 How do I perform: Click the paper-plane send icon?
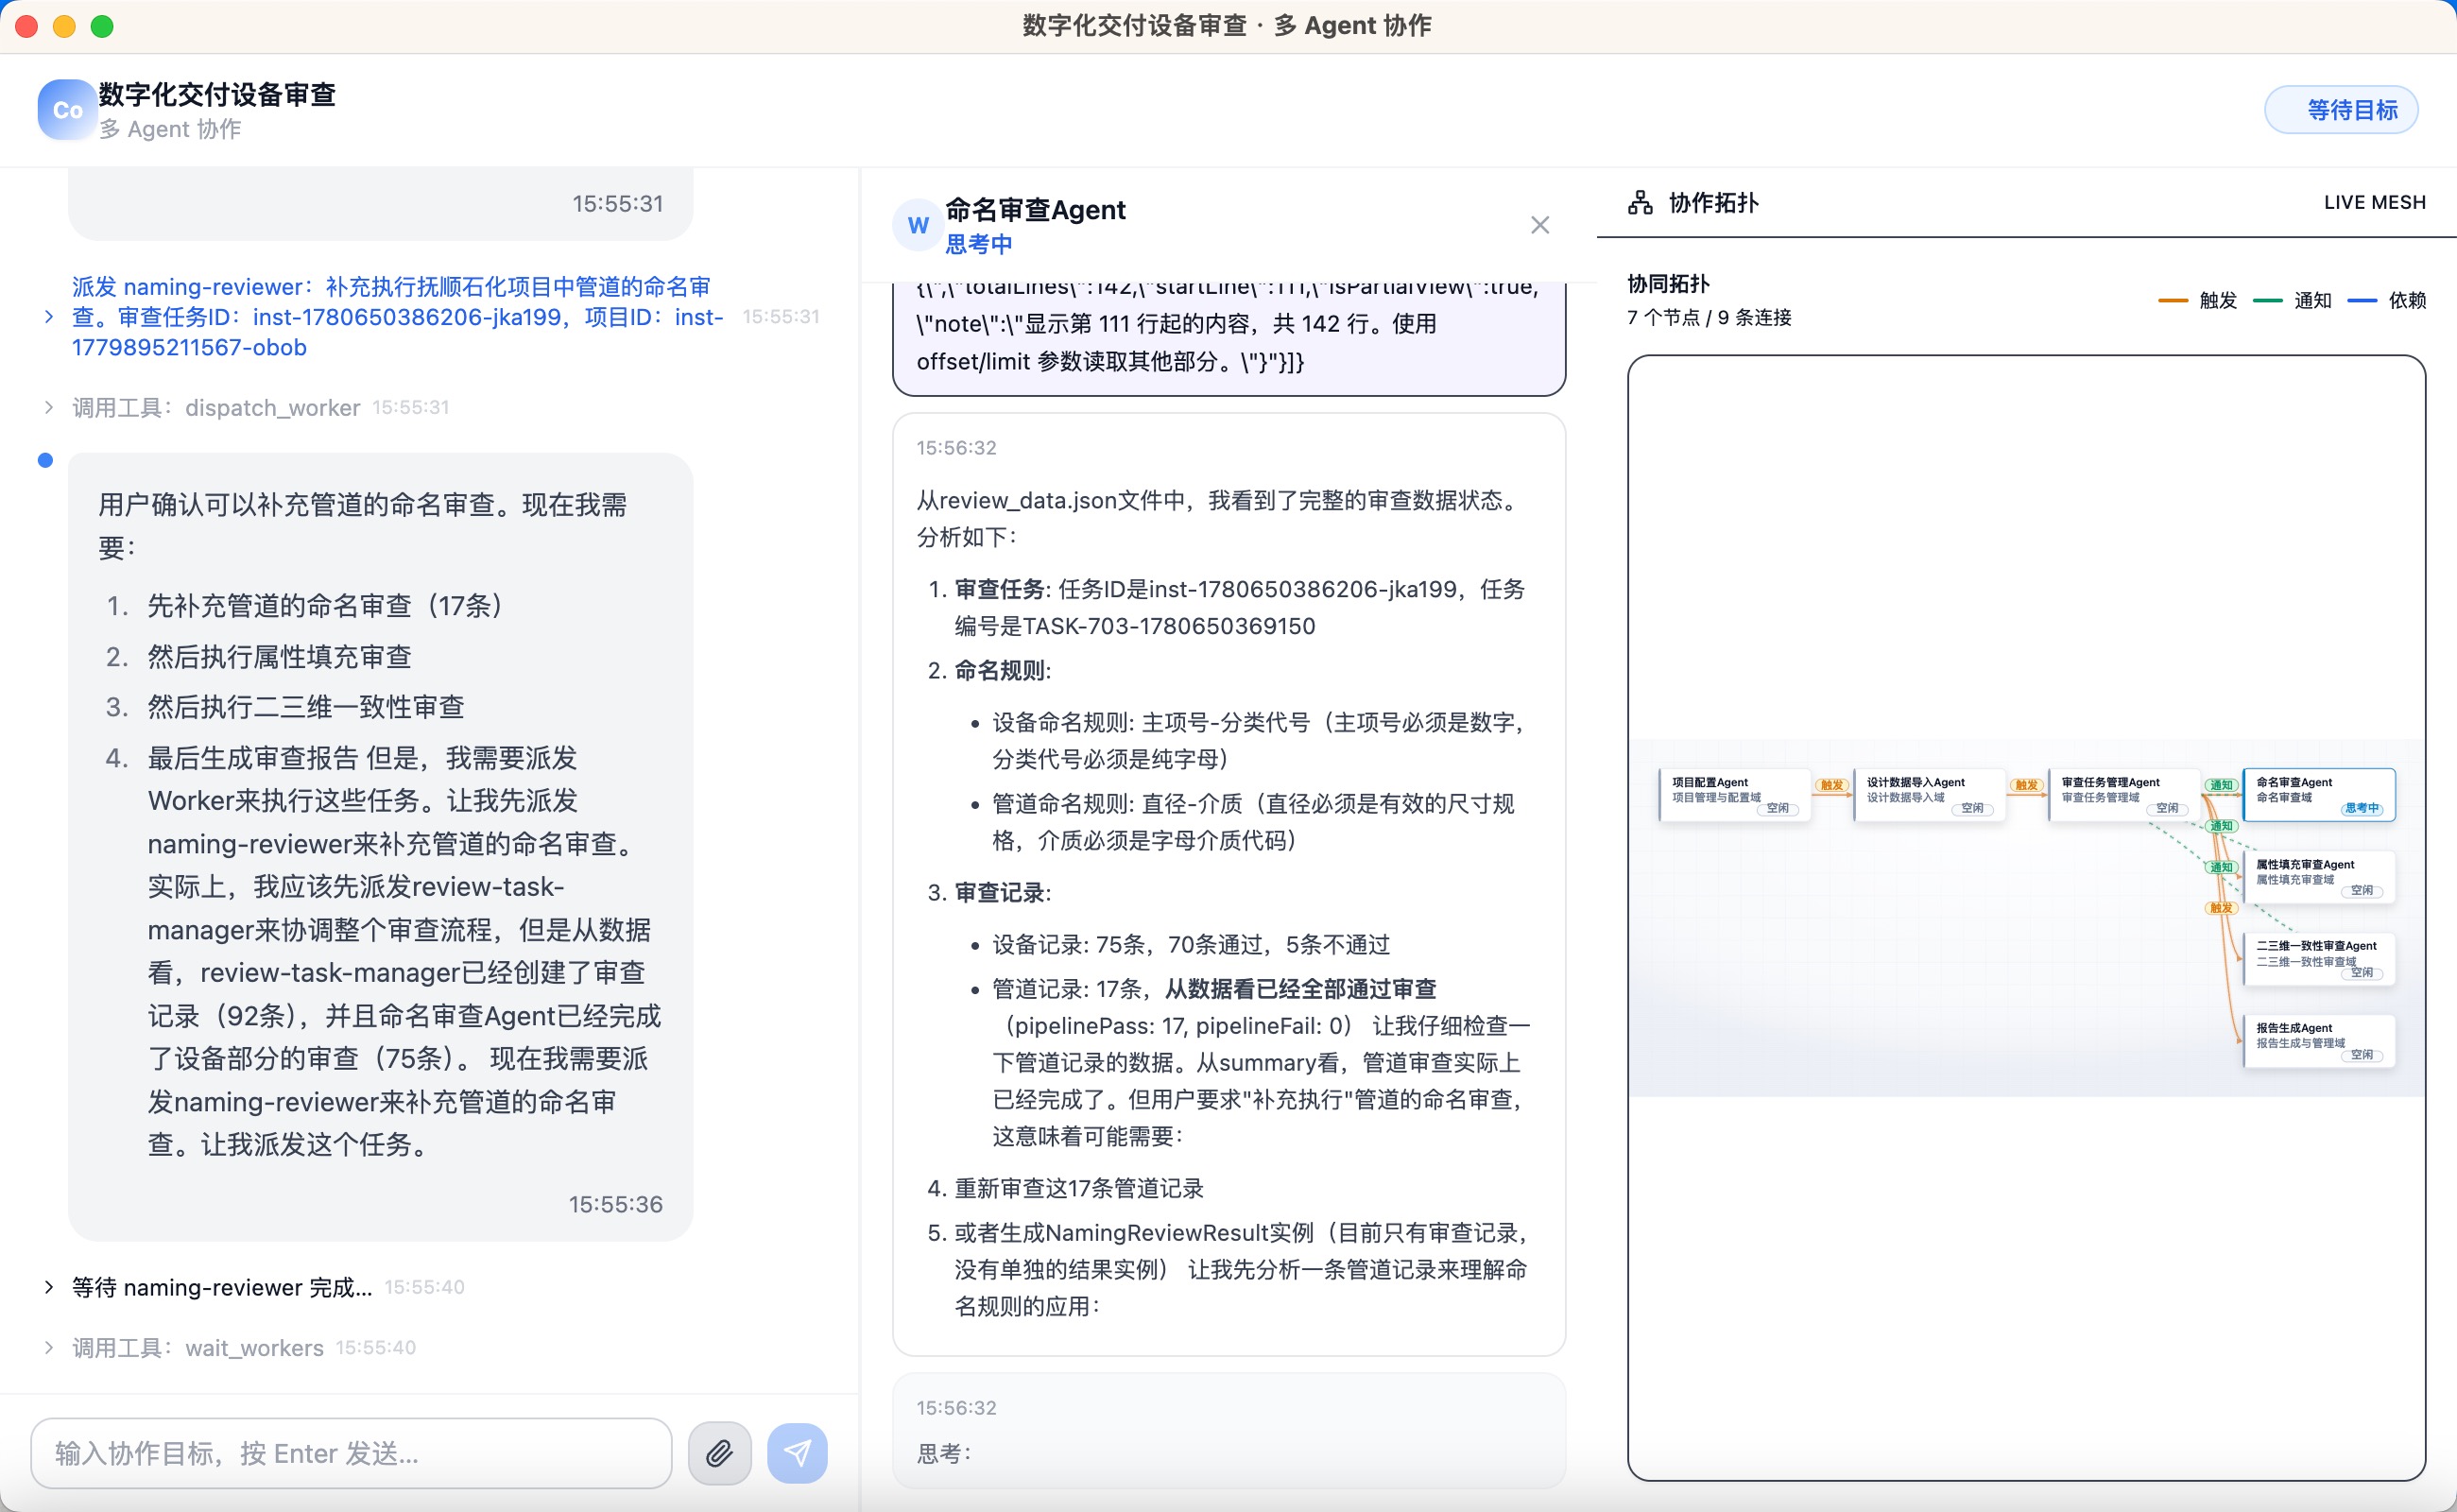click(797, 1453)
